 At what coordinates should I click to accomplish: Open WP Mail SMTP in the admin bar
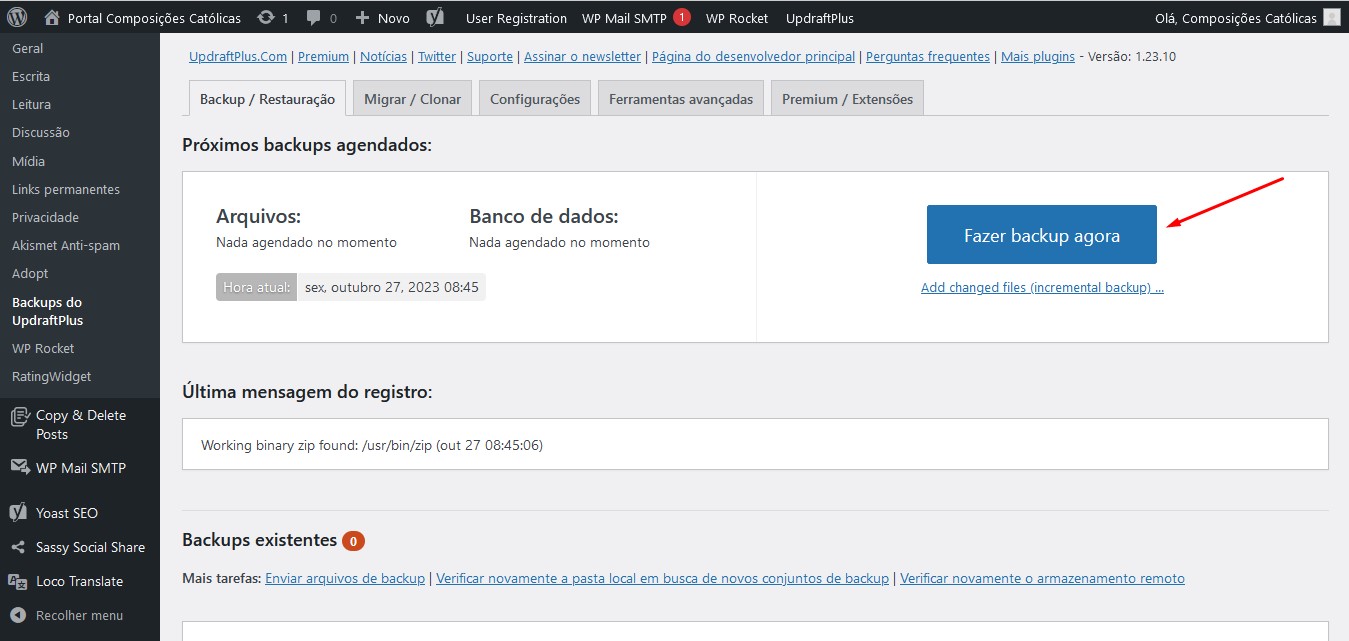click(624, 17)
